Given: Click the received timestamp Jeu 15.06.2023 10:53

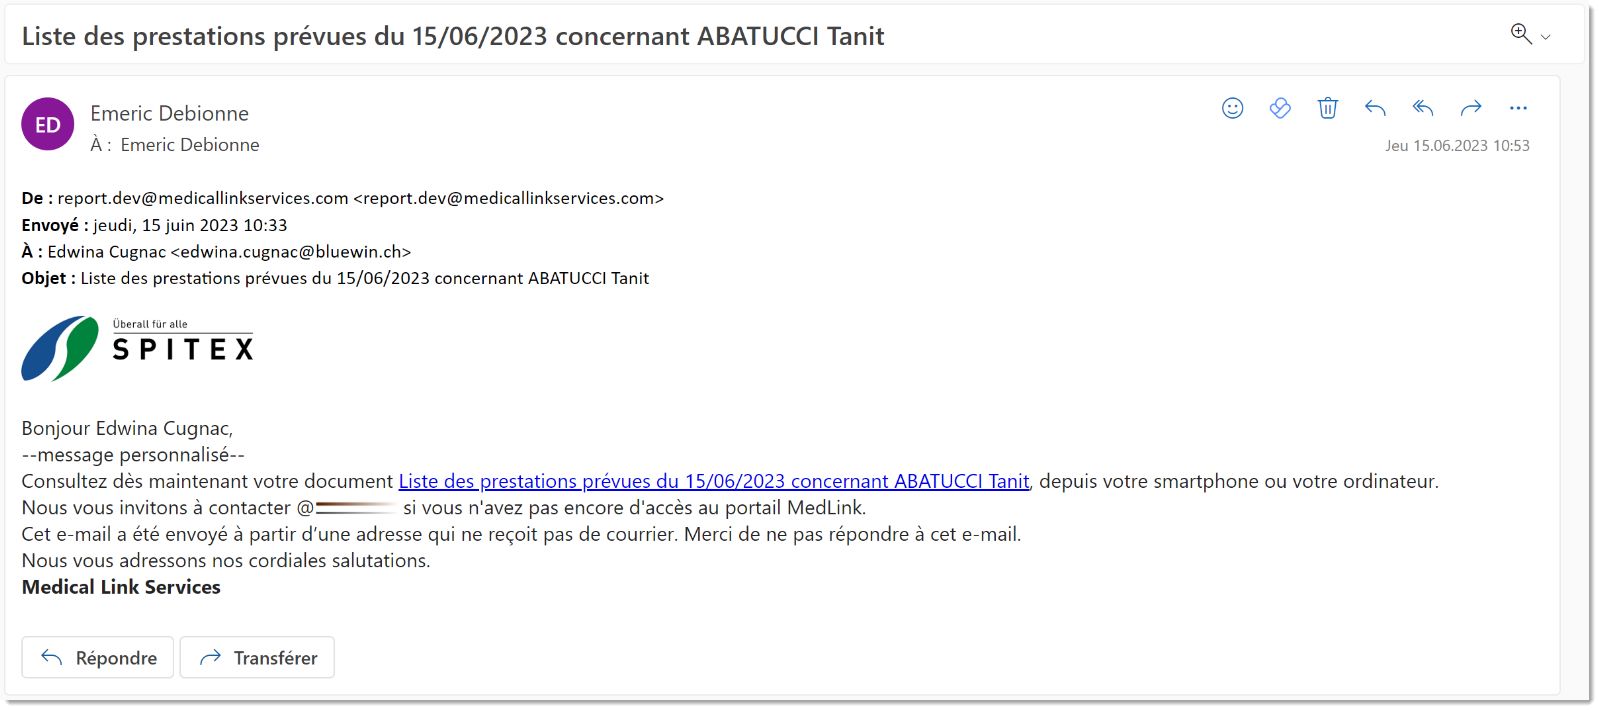Looking at the screenshot, I should tap(1456, 146).
